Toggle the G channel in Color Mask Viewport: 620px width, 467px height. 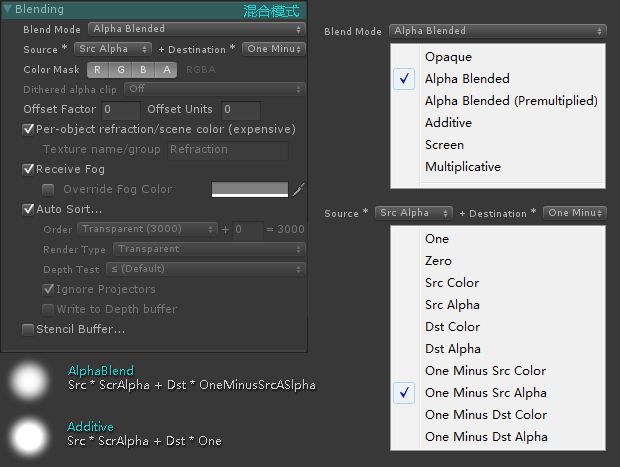pos(121,70)
